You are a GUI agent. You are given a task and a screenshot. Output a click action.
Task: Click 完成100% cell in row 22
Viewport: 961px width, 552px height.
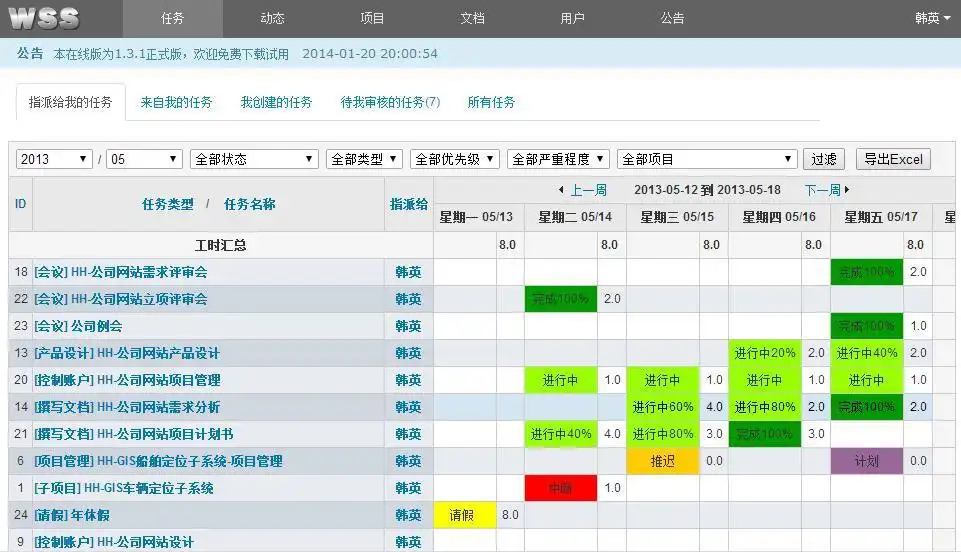(561, 299)
